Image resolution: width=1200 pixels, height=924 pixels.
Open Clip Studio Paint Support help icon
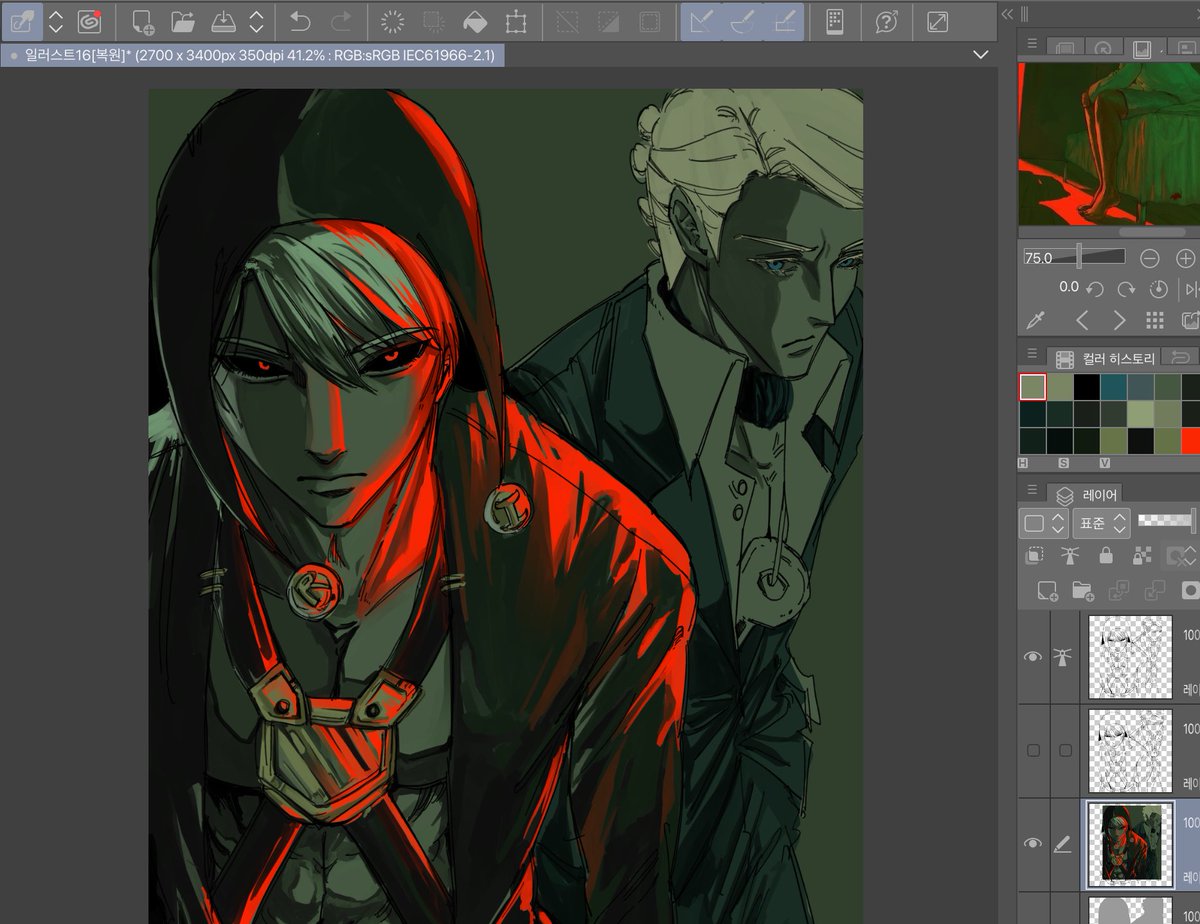[886, 21]
